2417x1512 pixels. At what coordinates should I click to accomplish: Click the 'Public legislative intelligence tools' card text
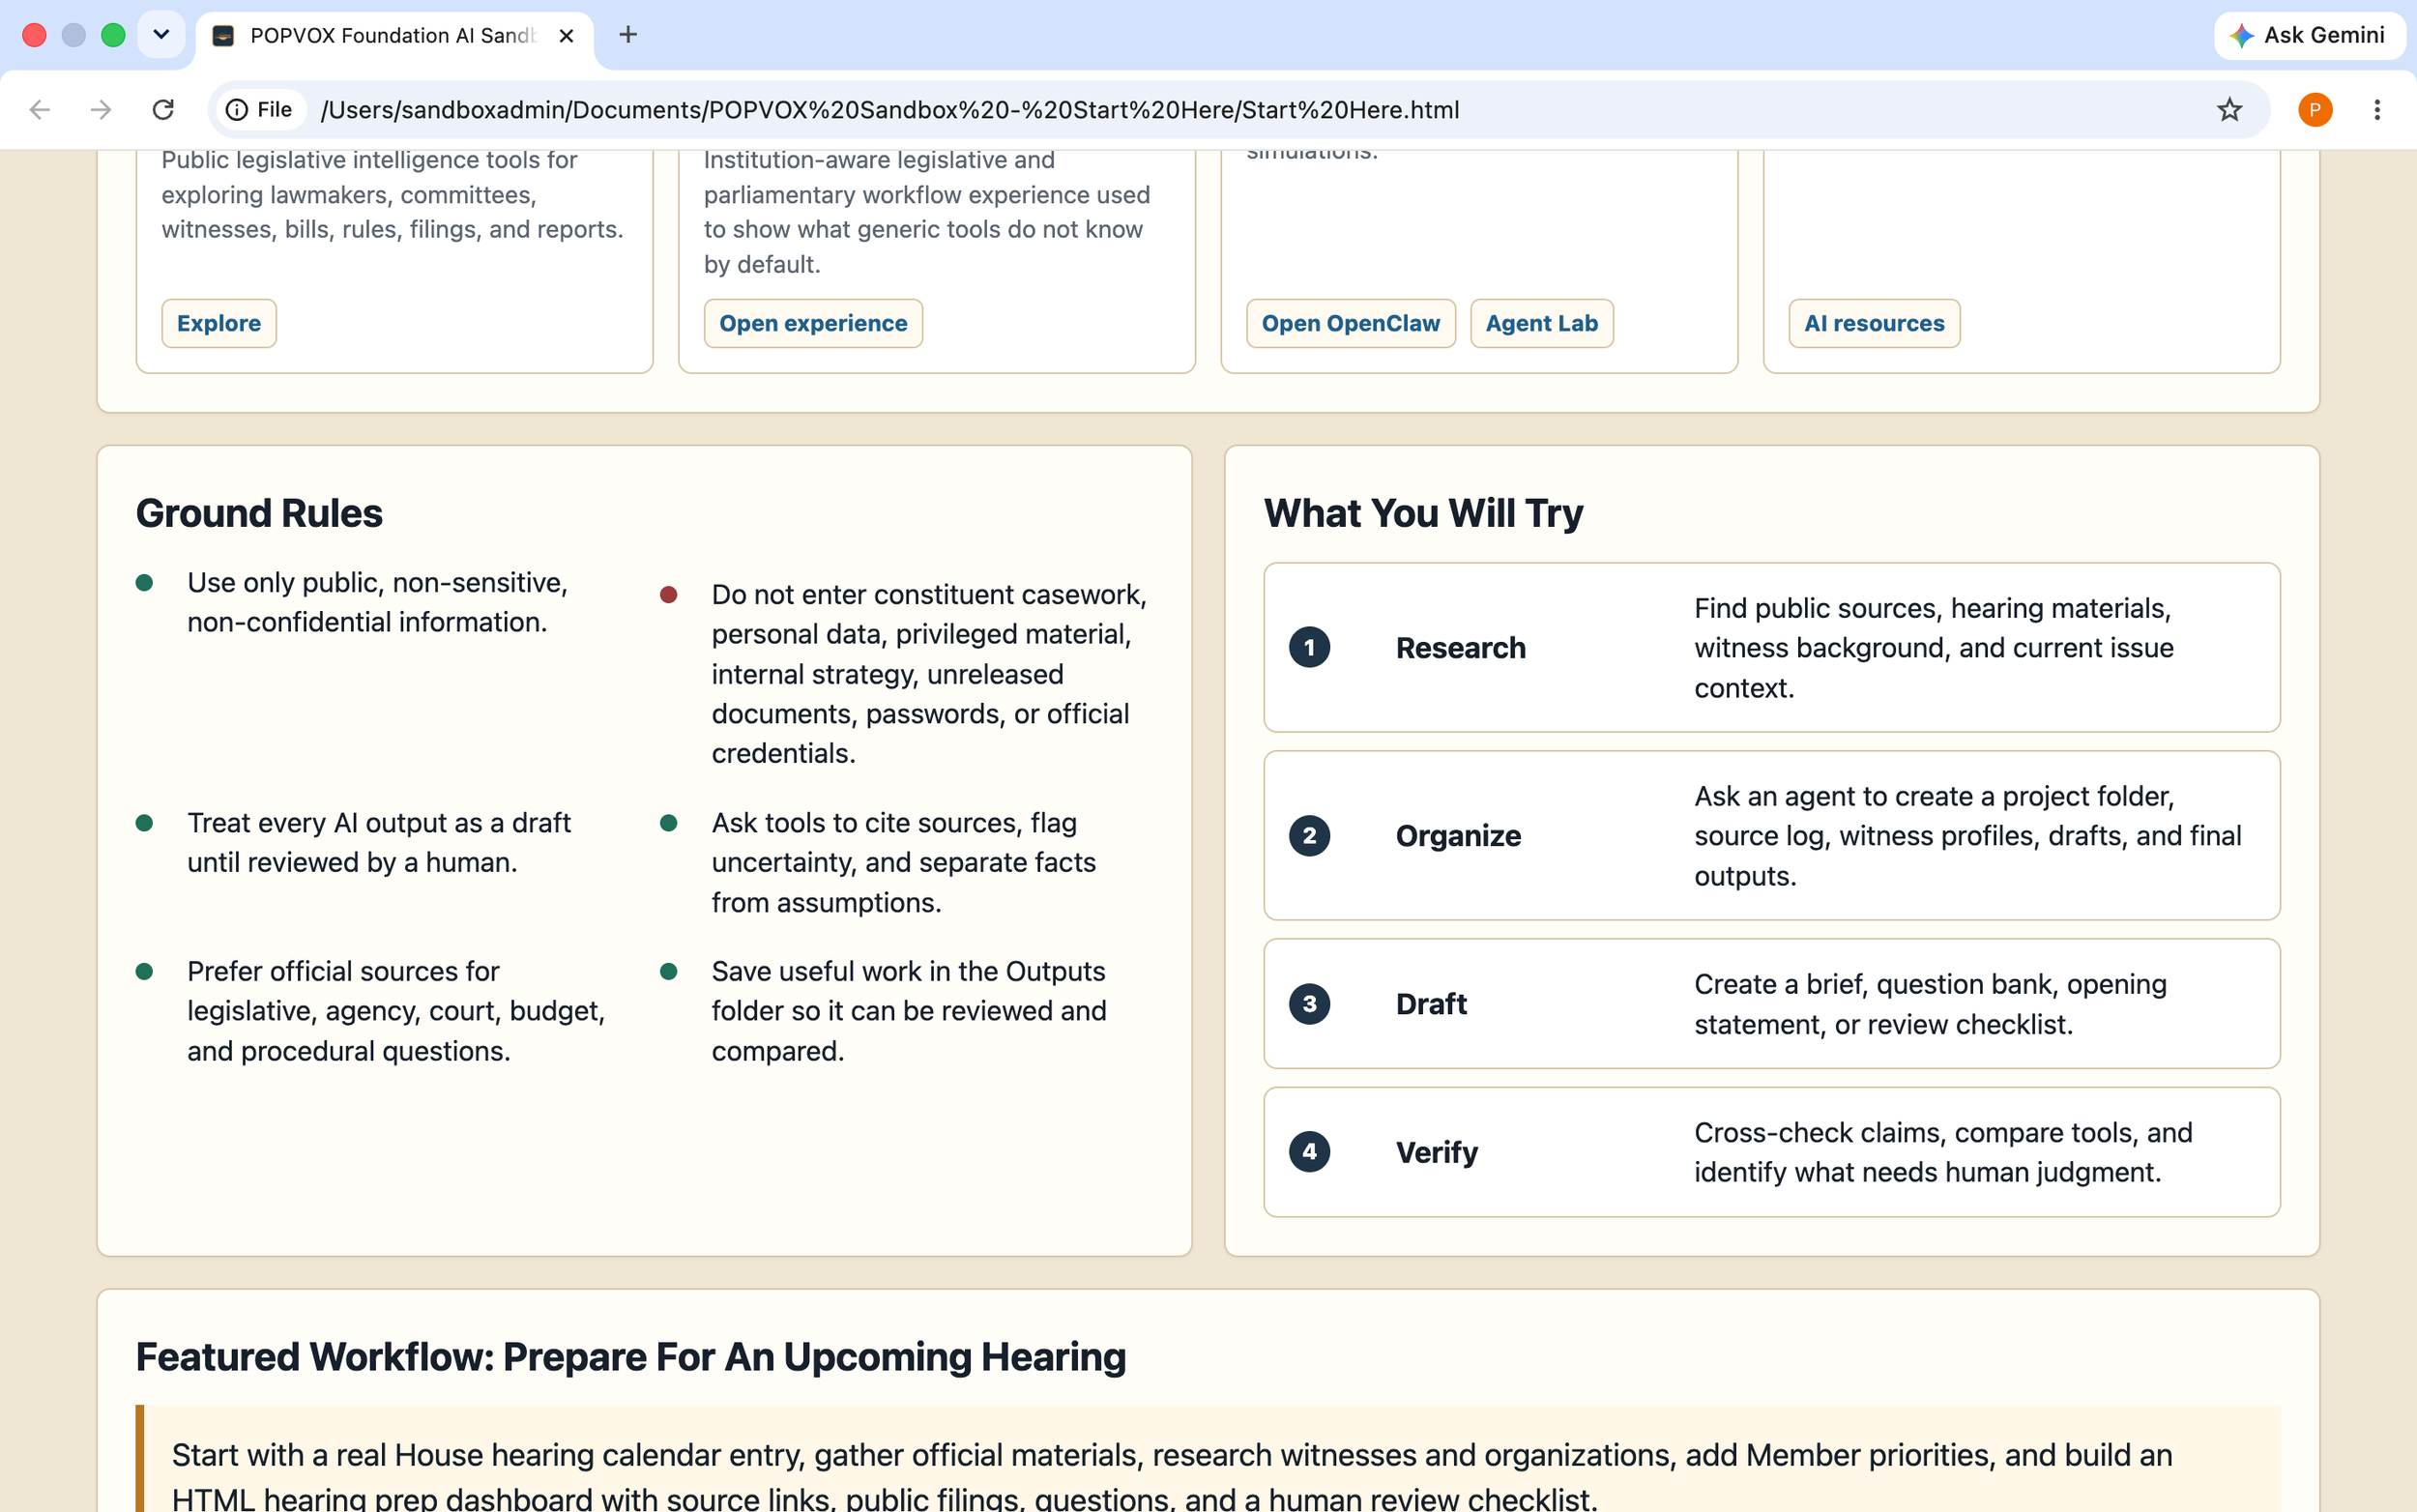(x=392, y=195)
